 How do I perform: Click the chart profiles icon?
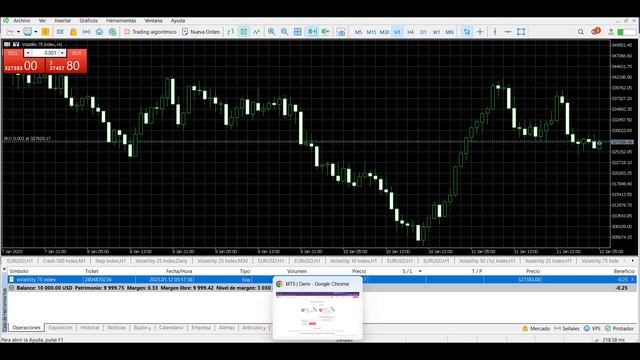pyautogui.click(x=27, y=31)
